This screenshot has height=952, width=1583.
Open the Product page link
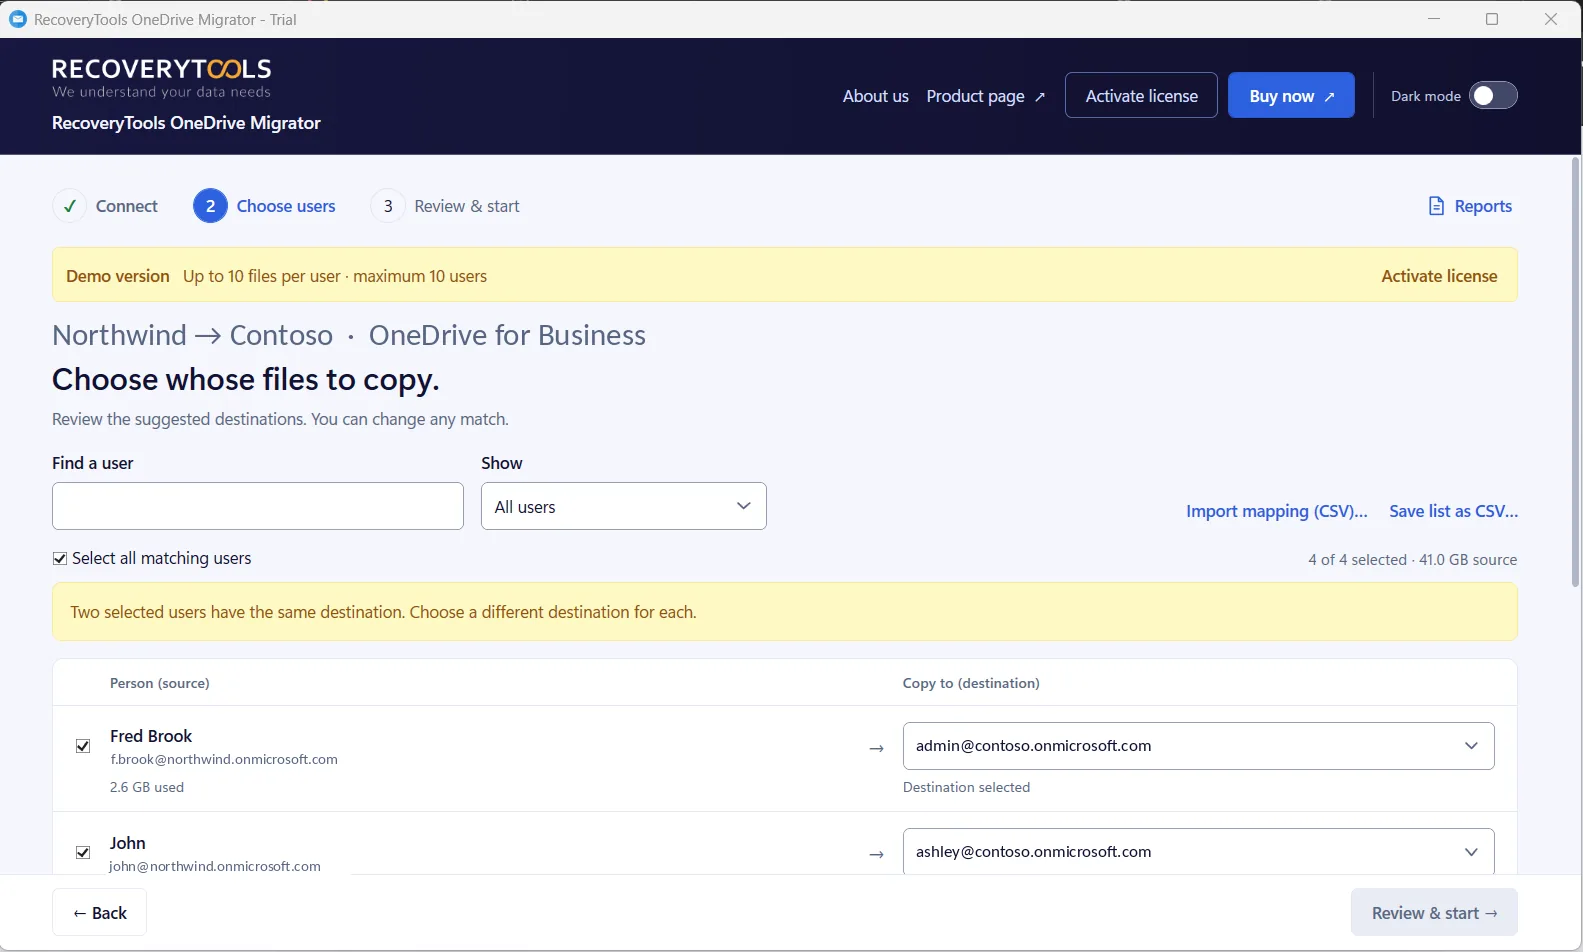986,96
